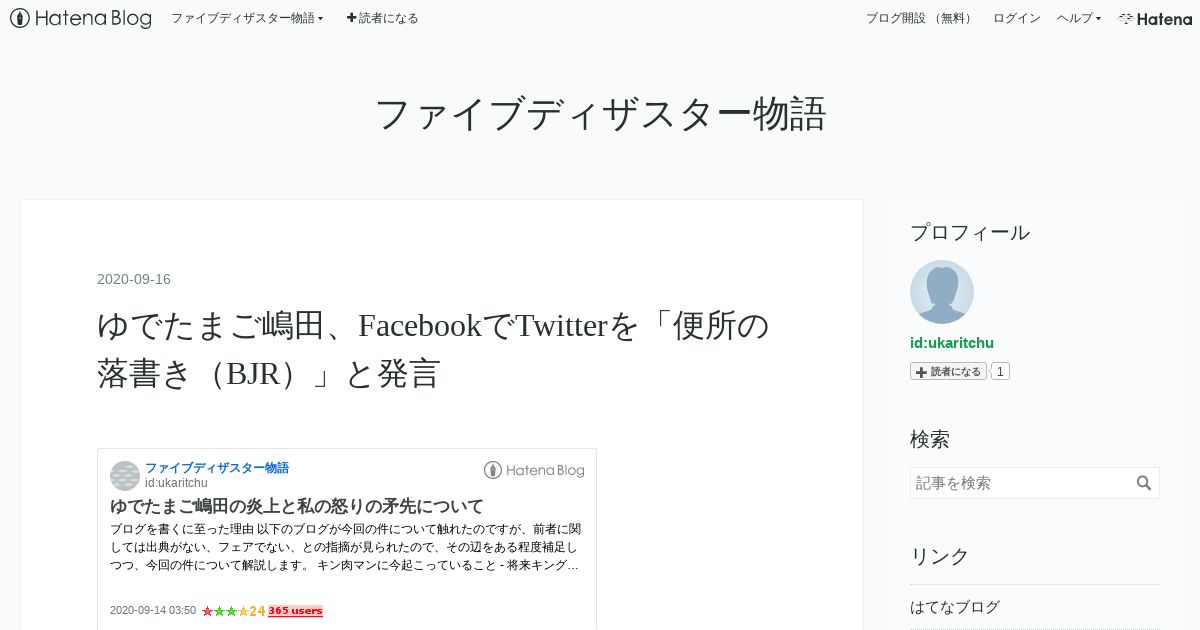Click the ログイン link
The height and width of the screenshot is (630, 1200).
[1016, 18]
